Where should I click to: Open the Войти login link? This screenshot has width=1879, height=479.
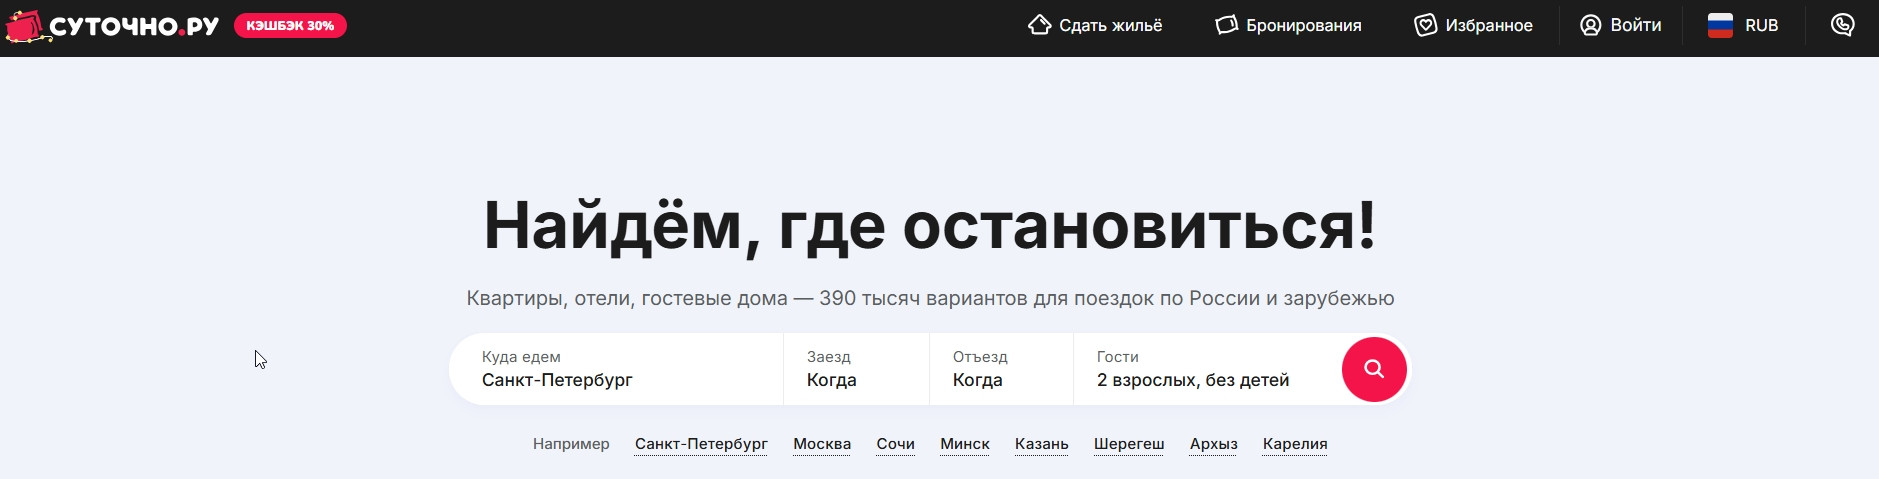1620,25
